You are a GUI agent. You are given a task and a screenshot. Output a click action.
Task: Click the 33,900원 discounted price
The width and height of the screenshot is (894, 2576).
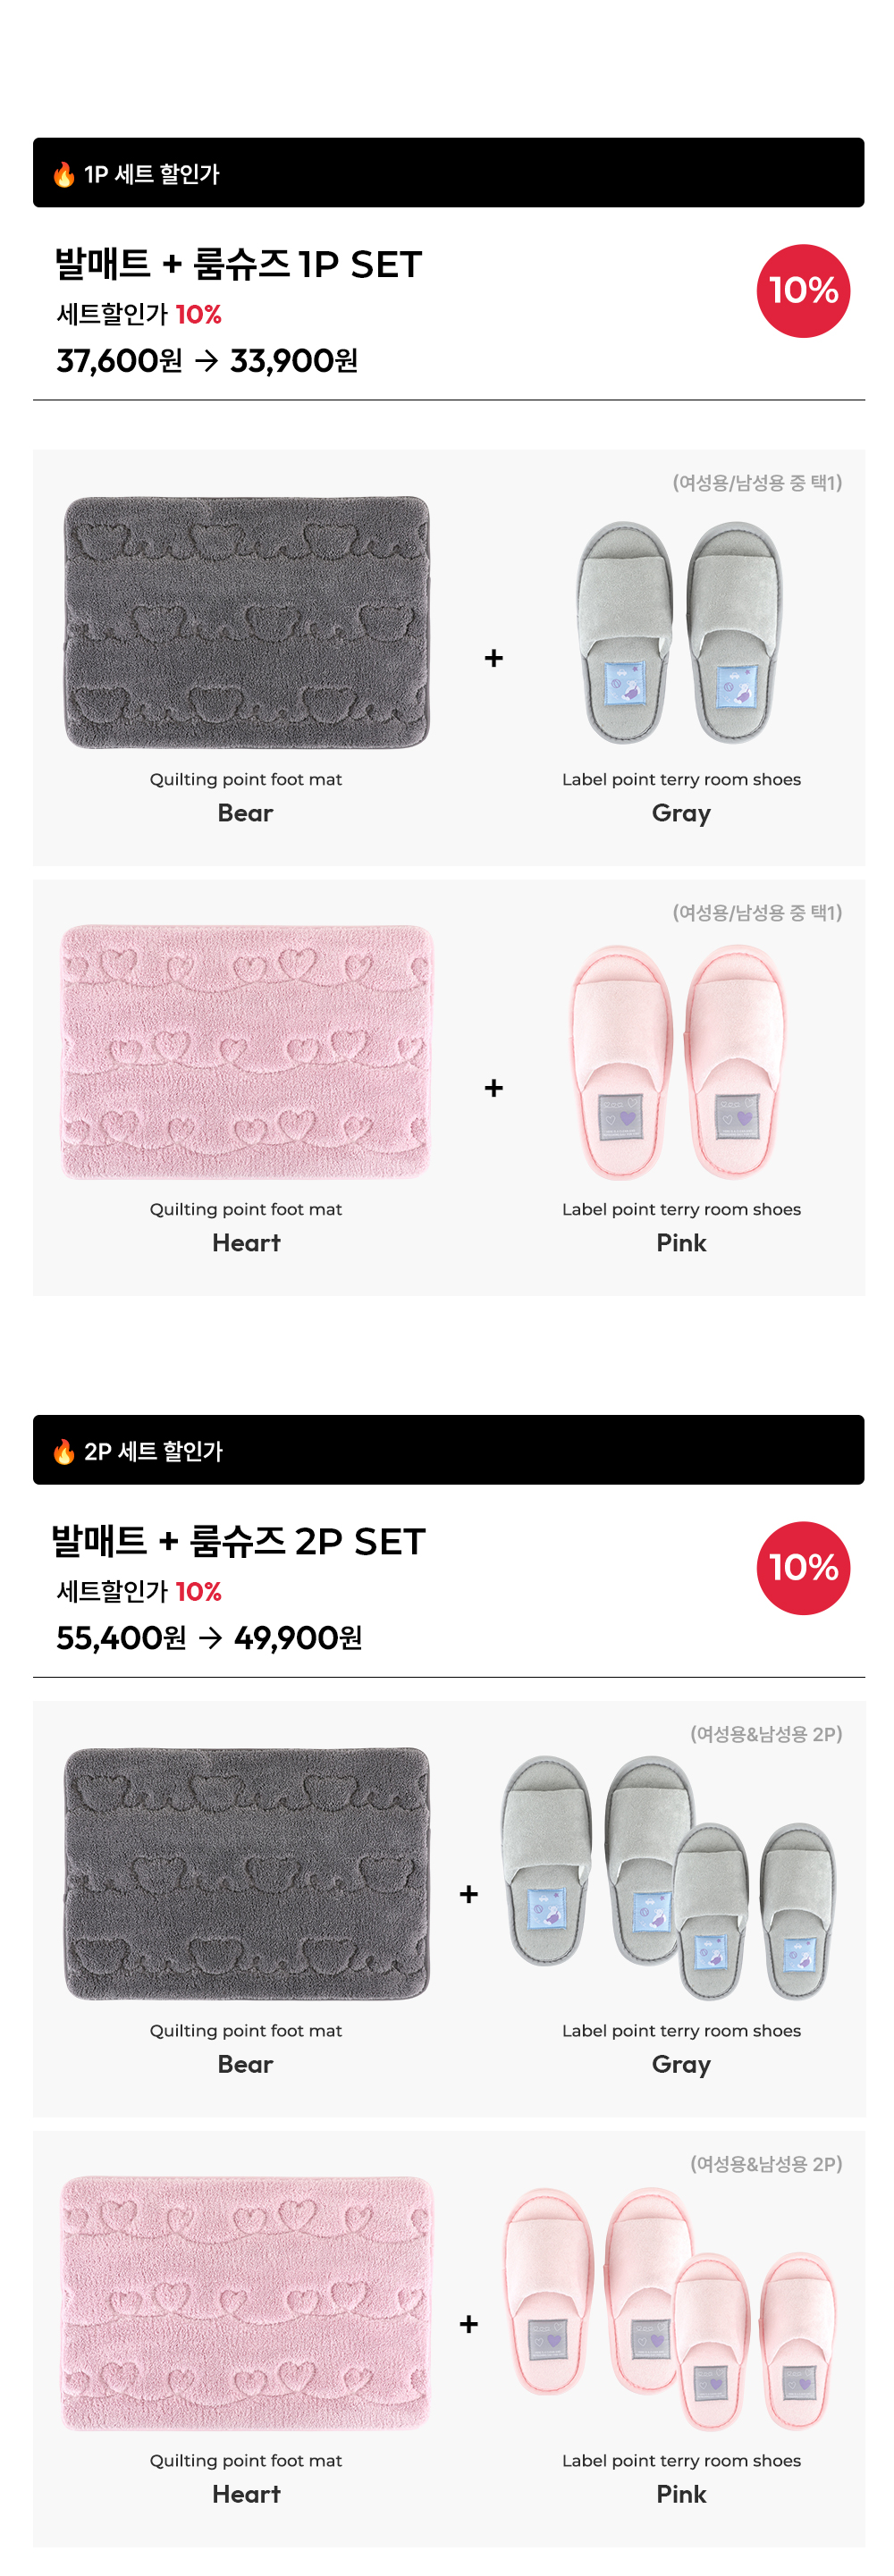tap(294, 360)
